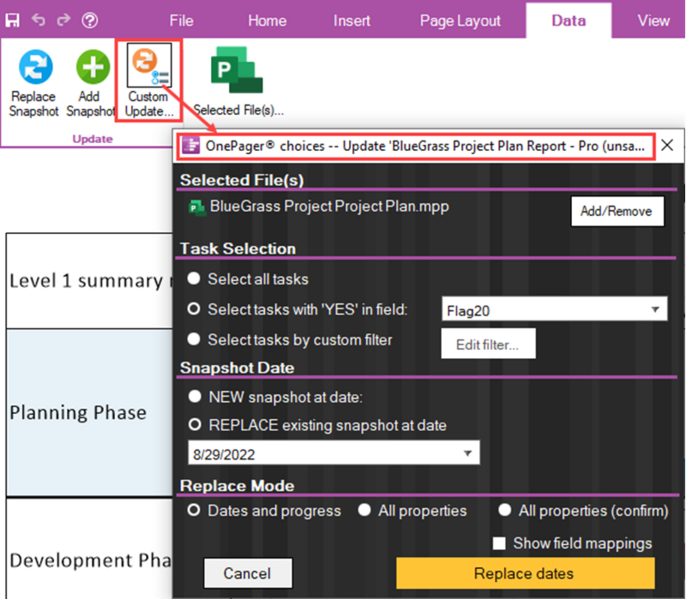The width and height of the screenshot is (686, 599).
Task: Open the File menu
Action: pyautogui.click(x=181, y=21)
